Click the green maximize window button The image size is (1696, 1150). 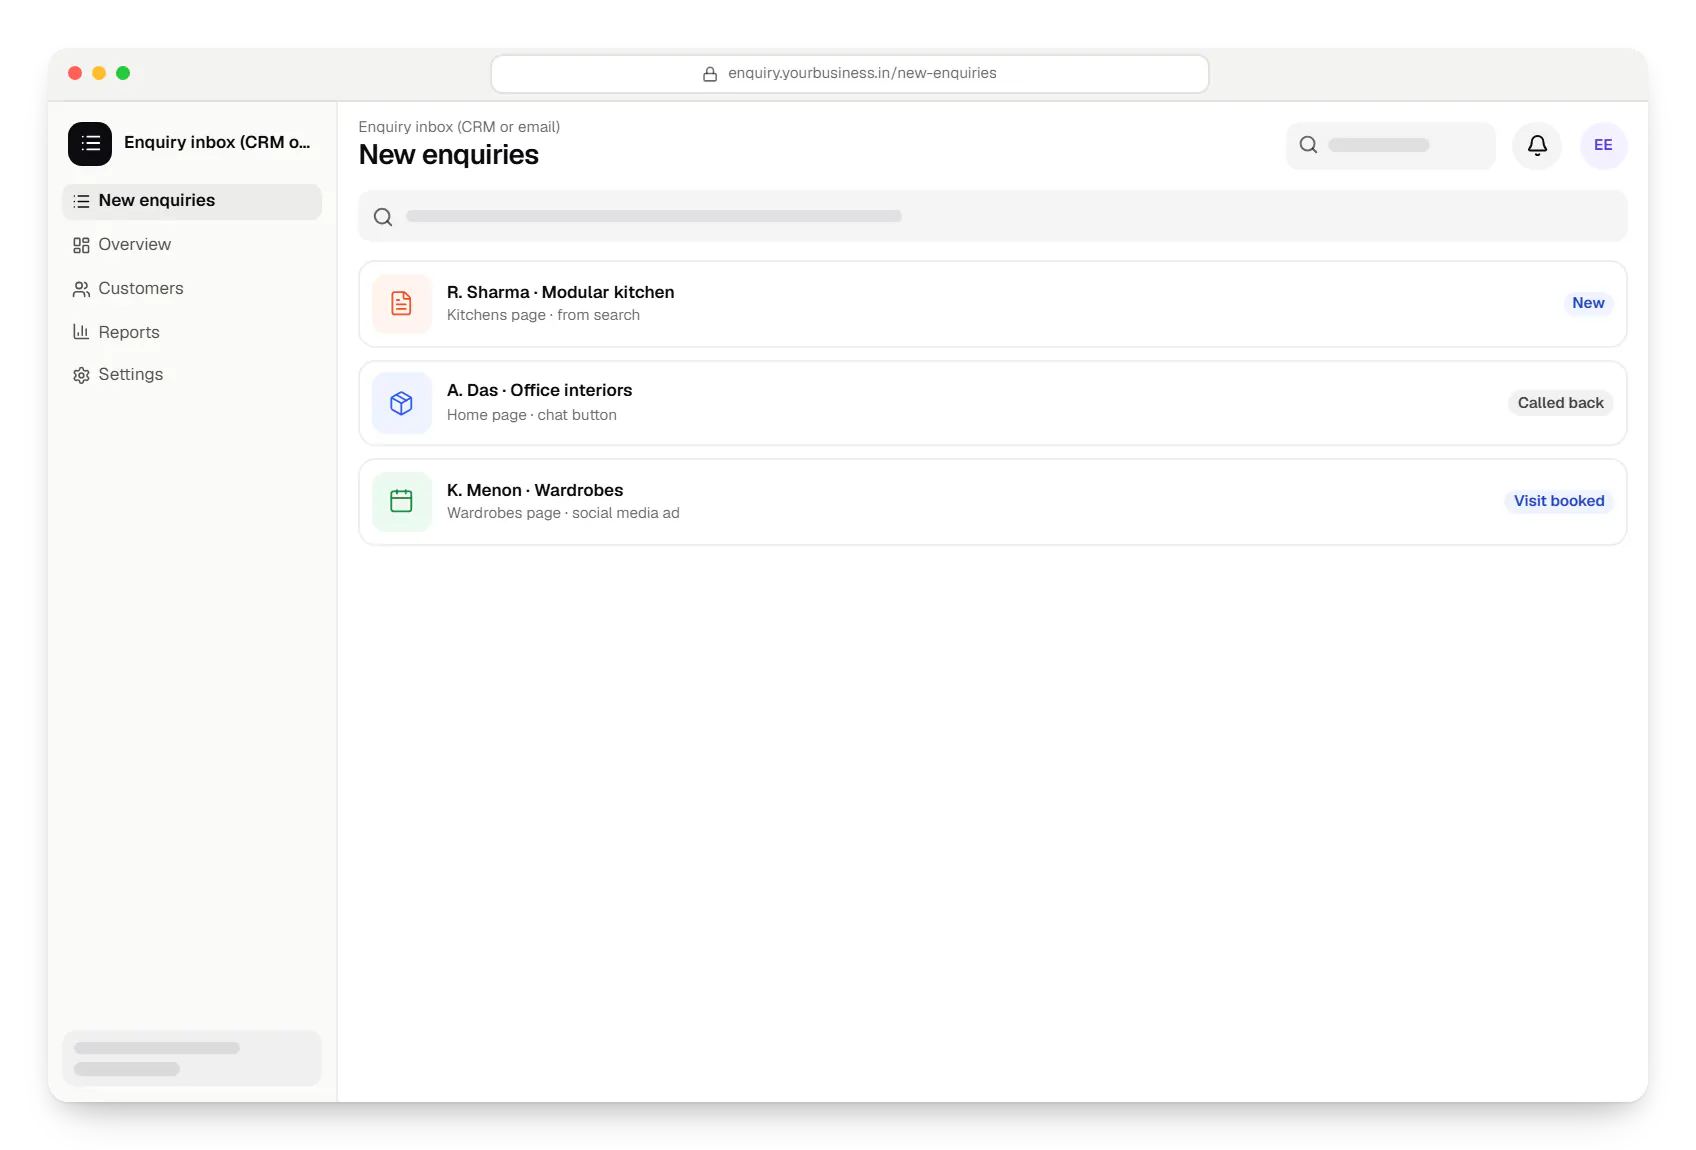[123, 73]
